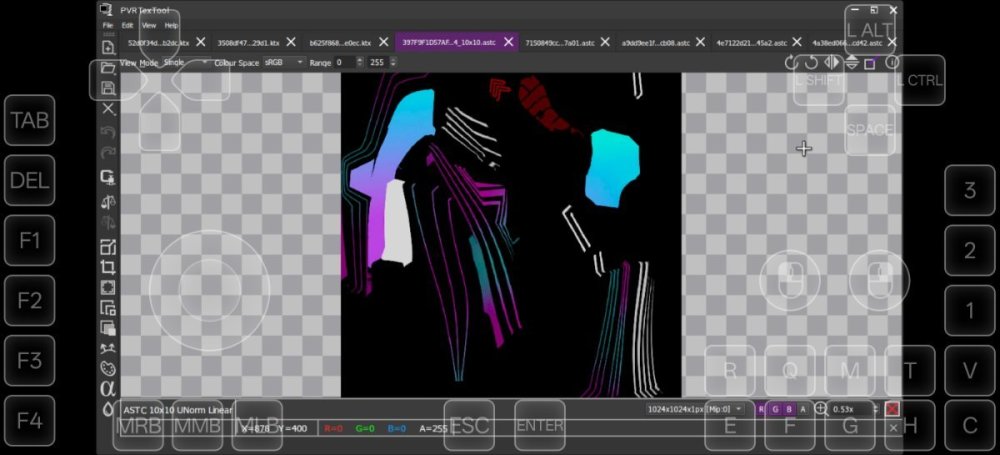Tap the ENTER overlay key
Screen dimensions: 1000x455
tap(540, 425)
